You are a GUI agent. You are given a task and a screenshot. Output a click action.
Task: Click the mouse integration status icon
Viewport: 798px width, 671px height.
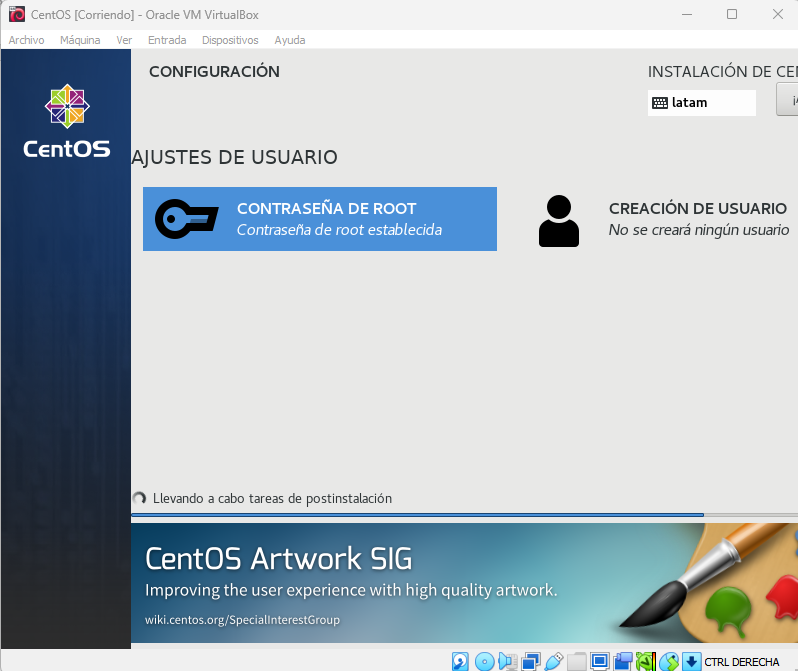coord(669,662)
